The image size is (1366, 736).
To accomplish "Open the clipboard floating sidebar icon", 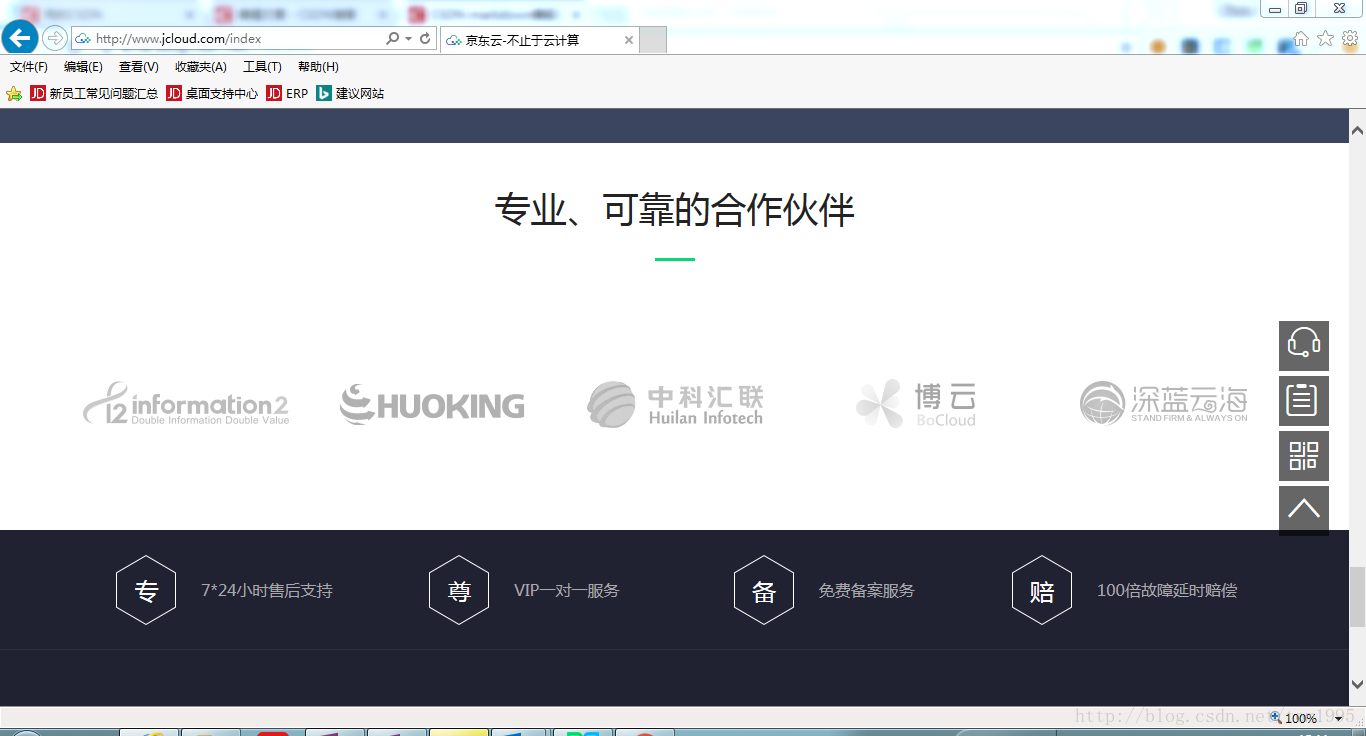I will [1304, 401].
